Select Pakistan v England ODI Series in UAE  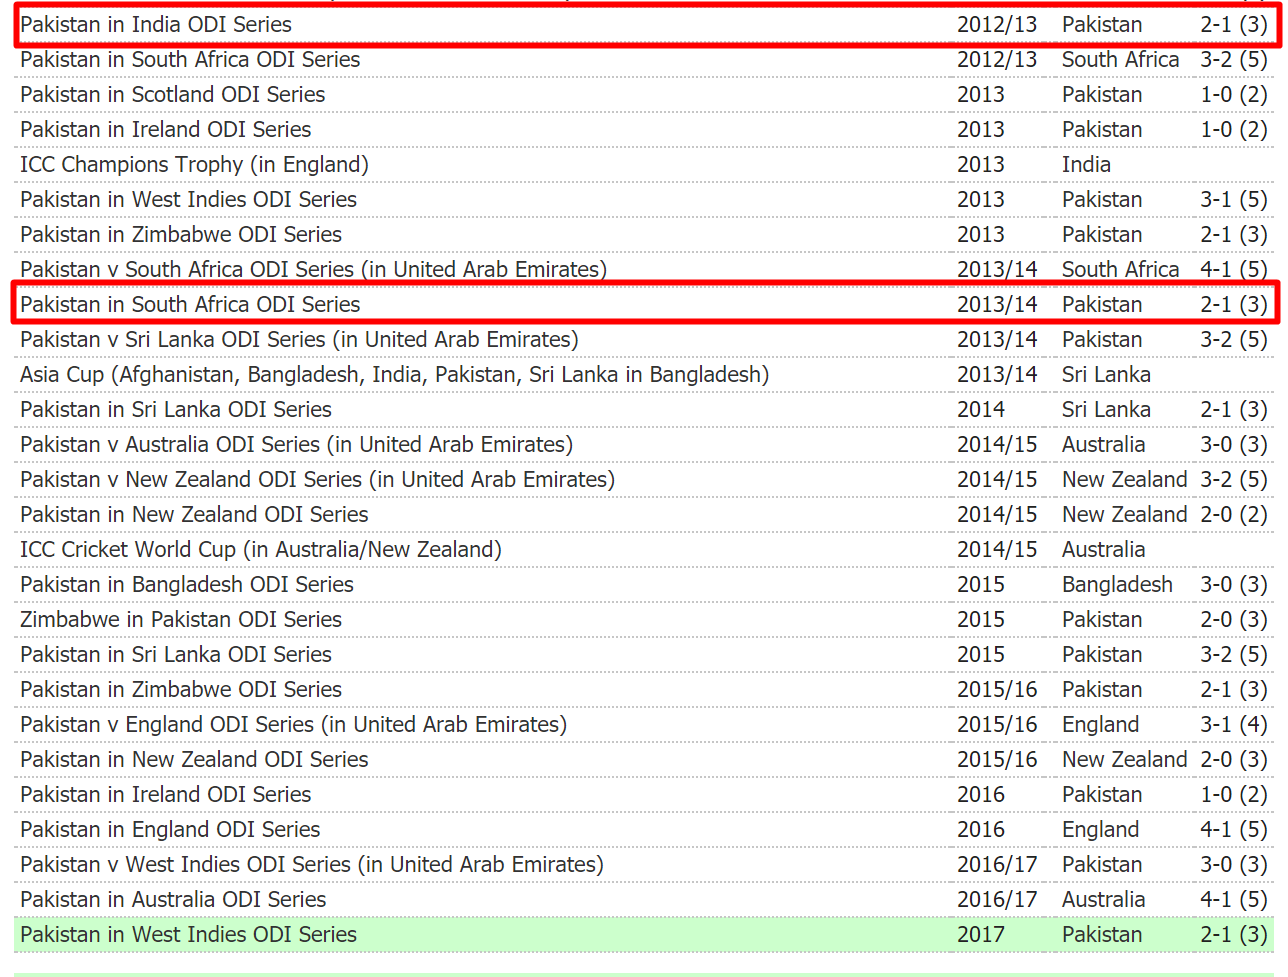tap(293, 724)
